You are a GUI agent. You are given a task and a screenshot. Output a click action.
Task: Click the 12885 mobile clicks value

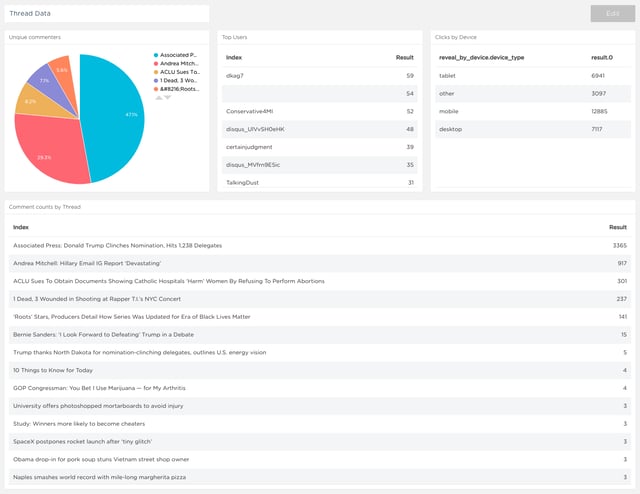tap(599, 111)
